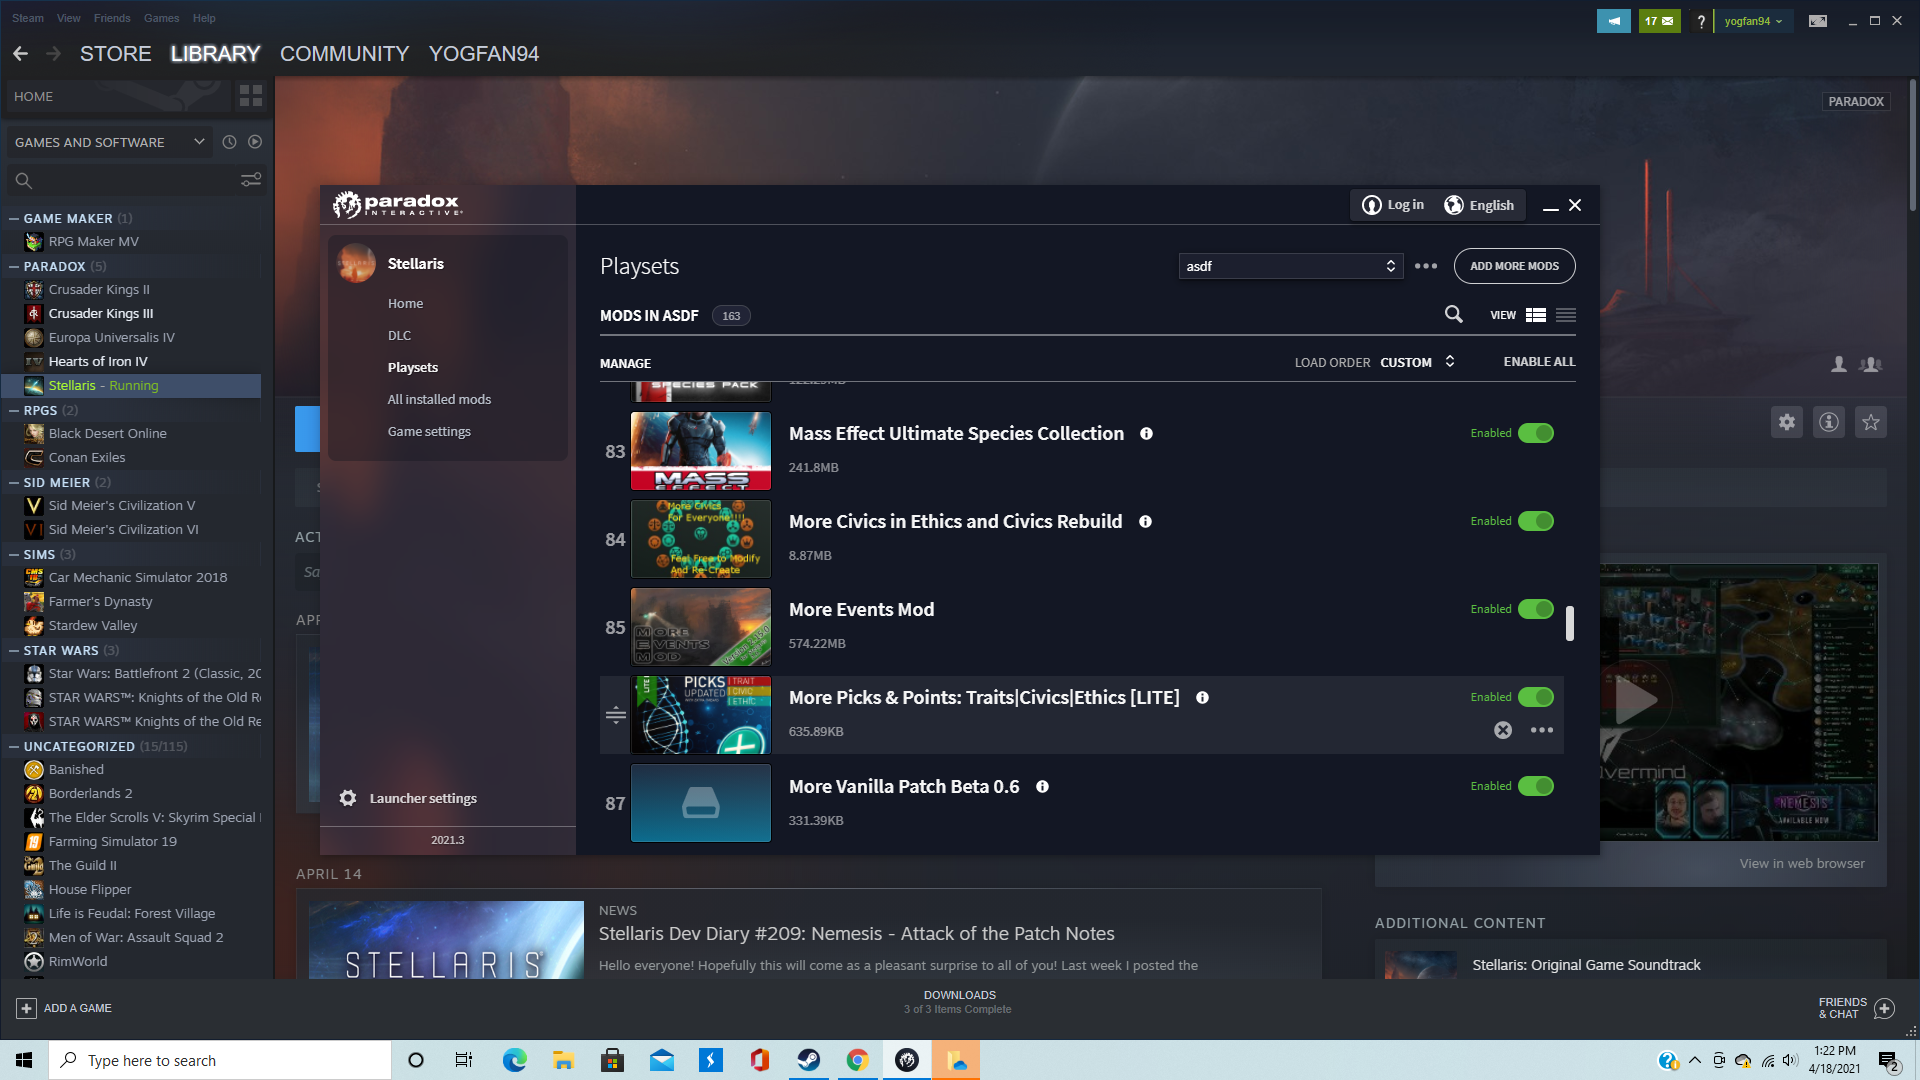The image size is (1920, 1080).
Task: Click Enable All mods
Action: coord(1539,362)
